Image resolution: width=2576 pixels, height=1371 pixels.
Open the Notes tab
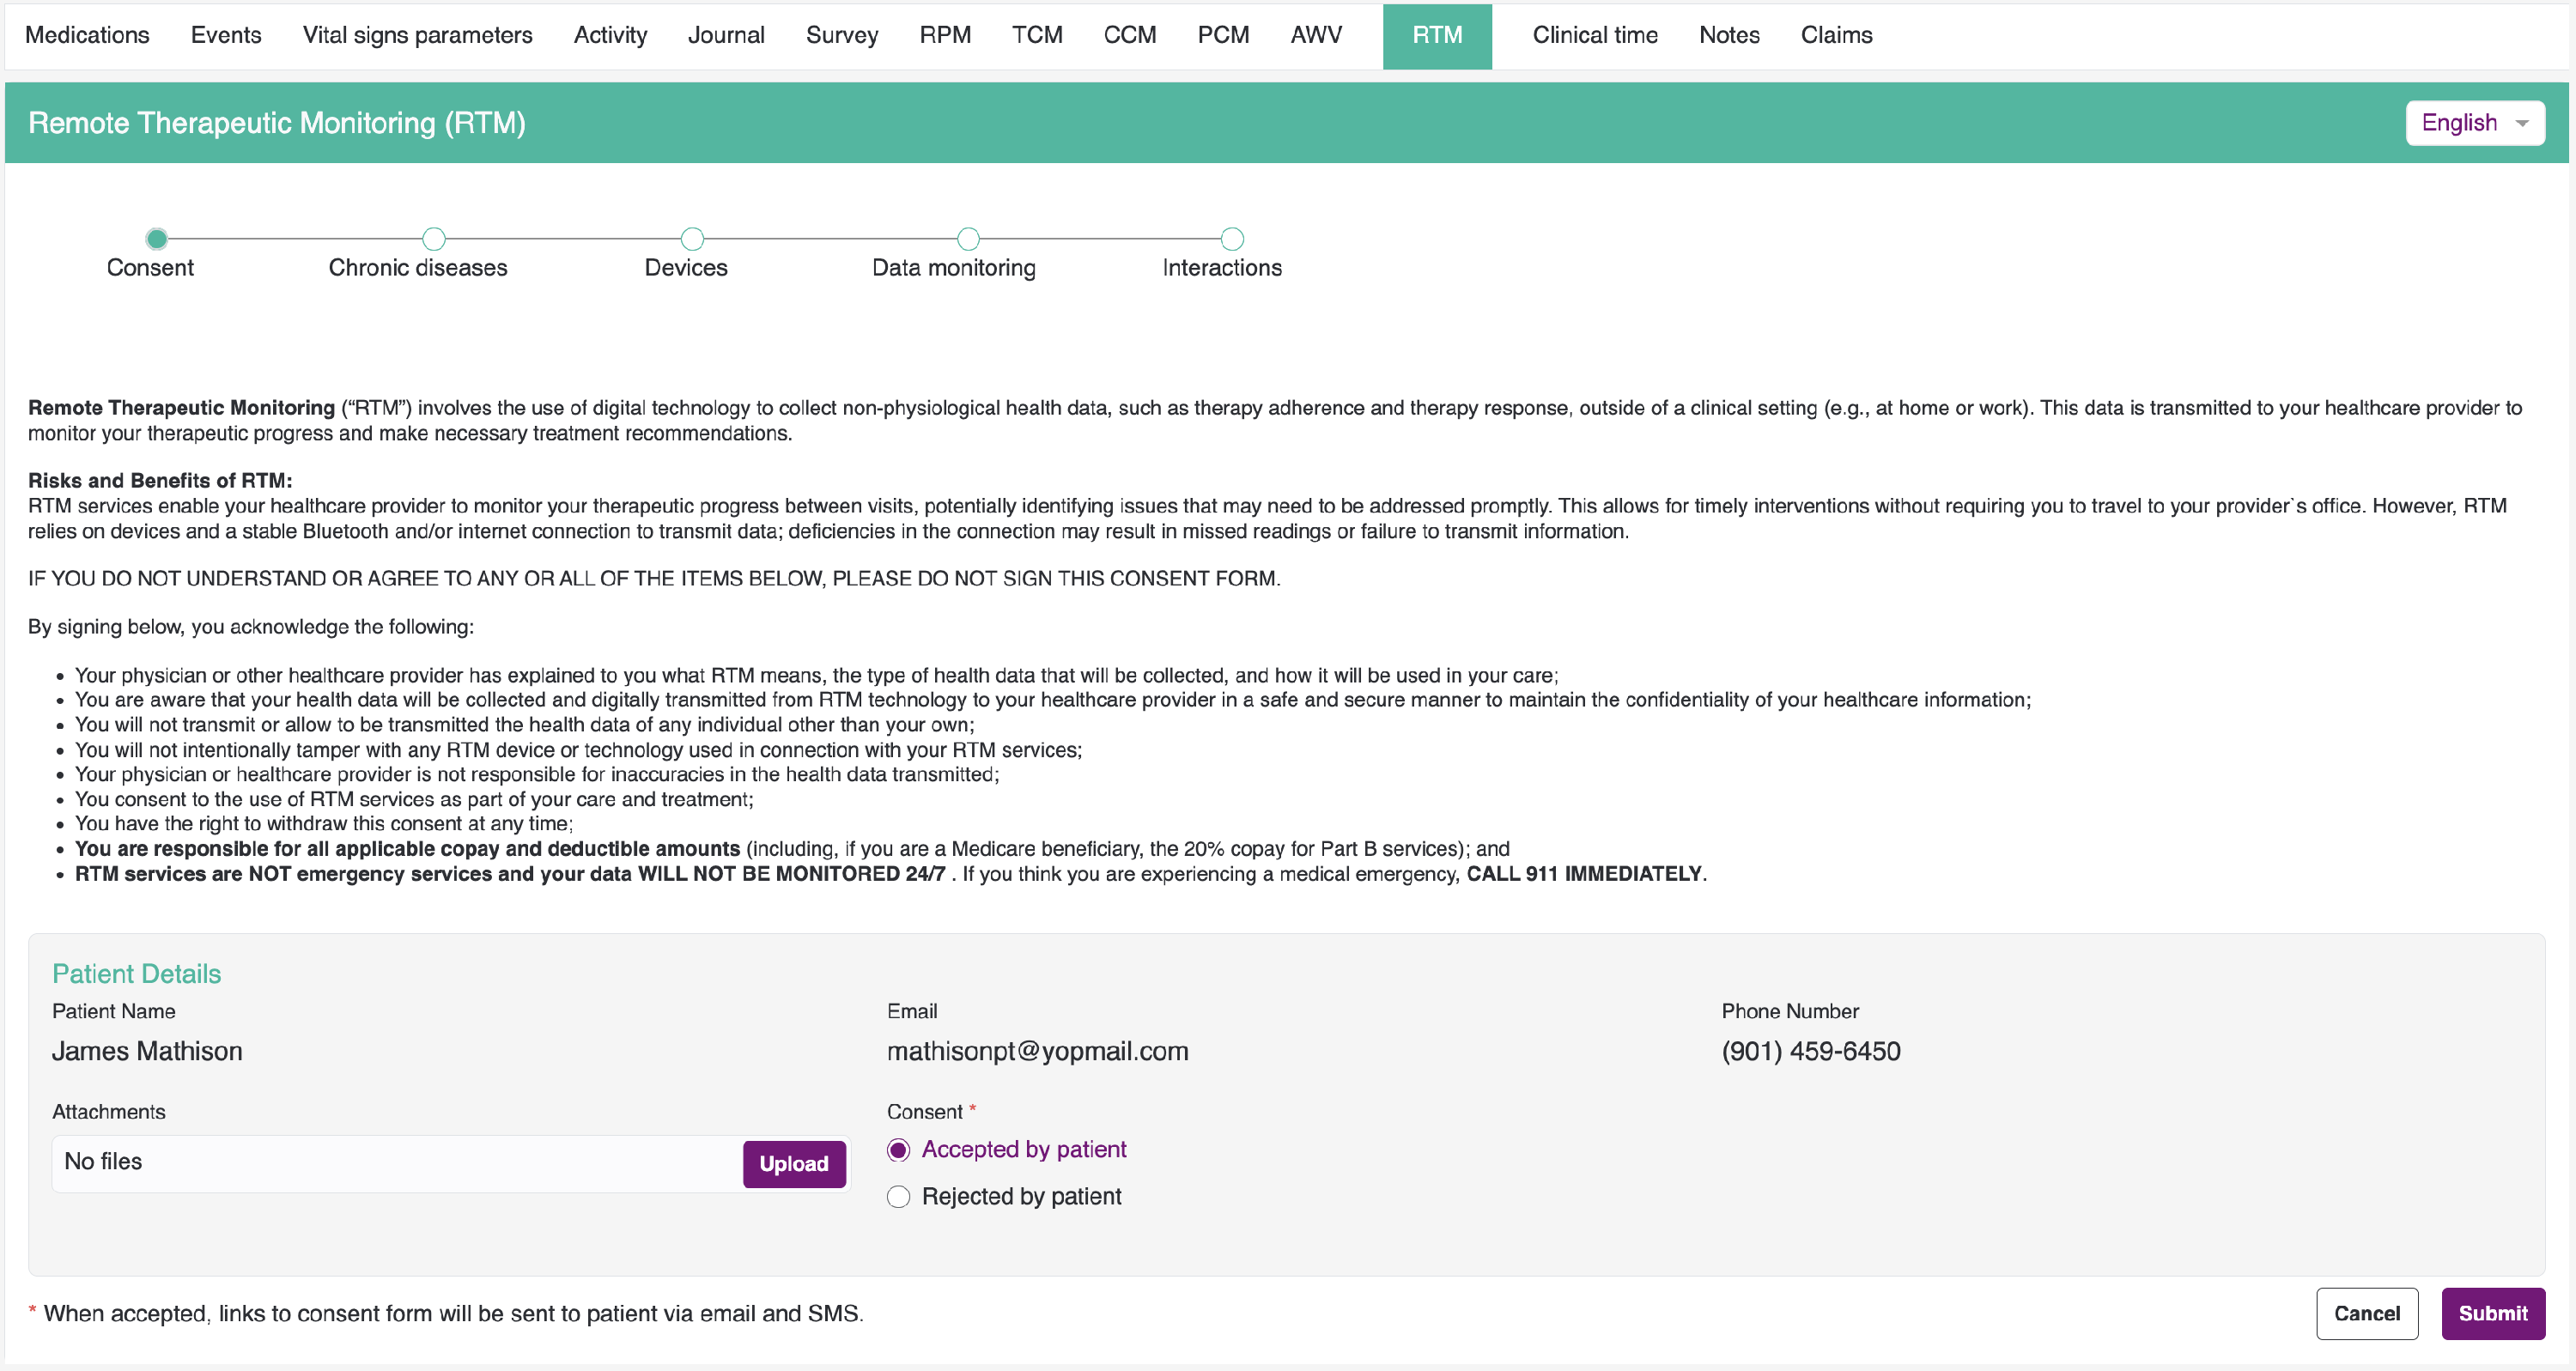1729,35
